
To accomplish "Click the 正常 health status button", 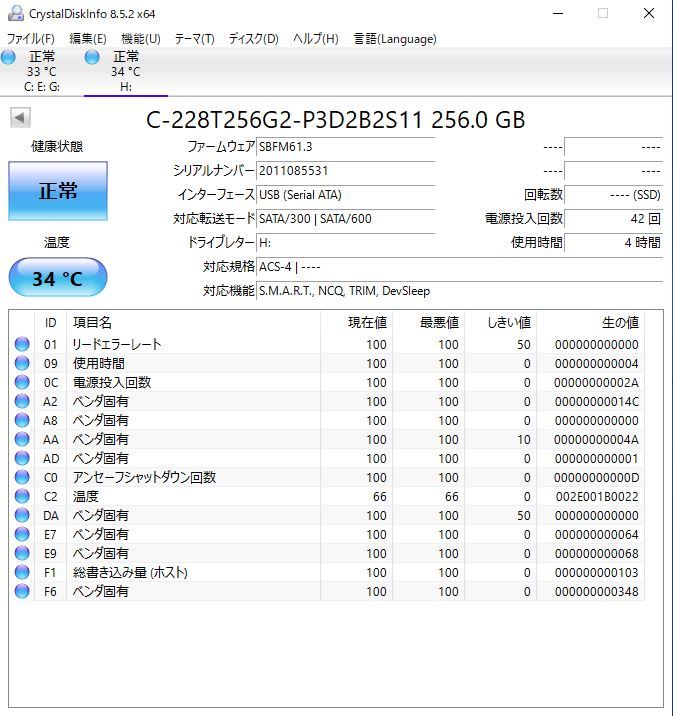I will click(x=58, y=190).
